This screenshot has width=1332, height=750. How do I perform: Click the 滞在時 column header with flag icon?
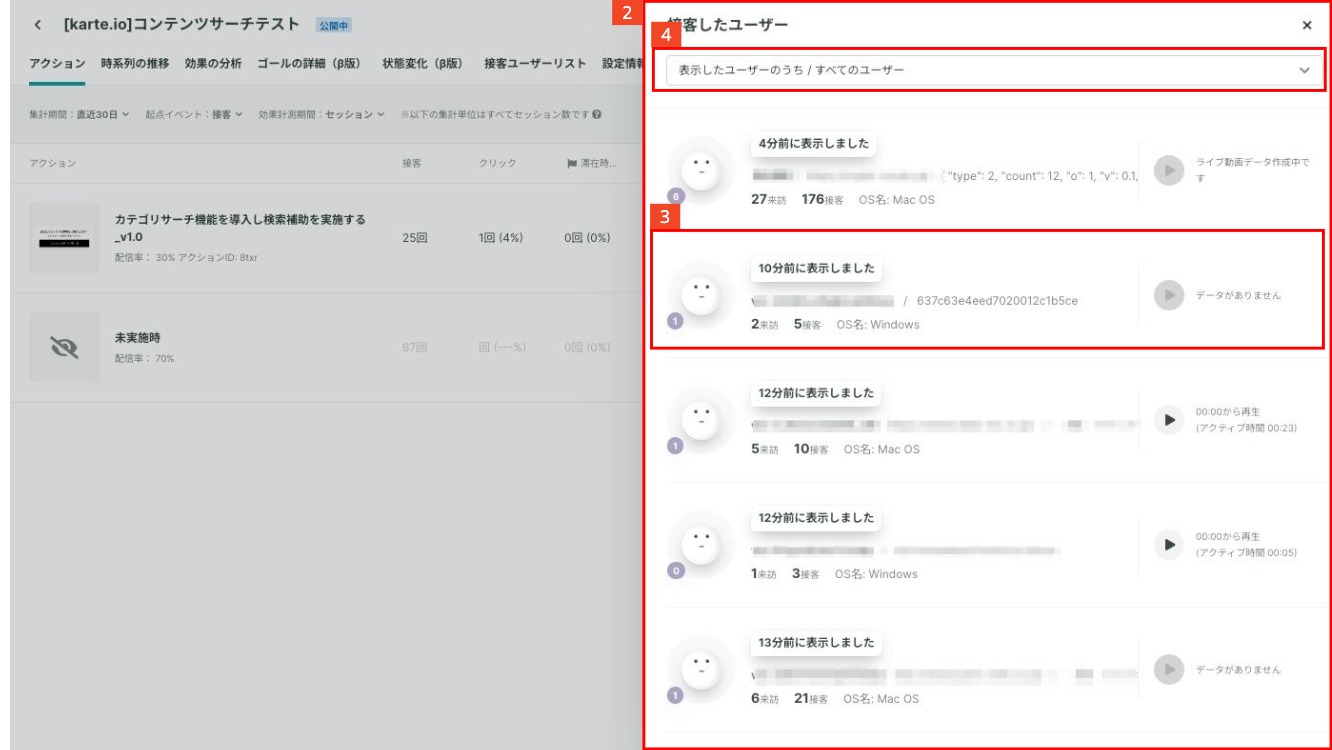590,162
